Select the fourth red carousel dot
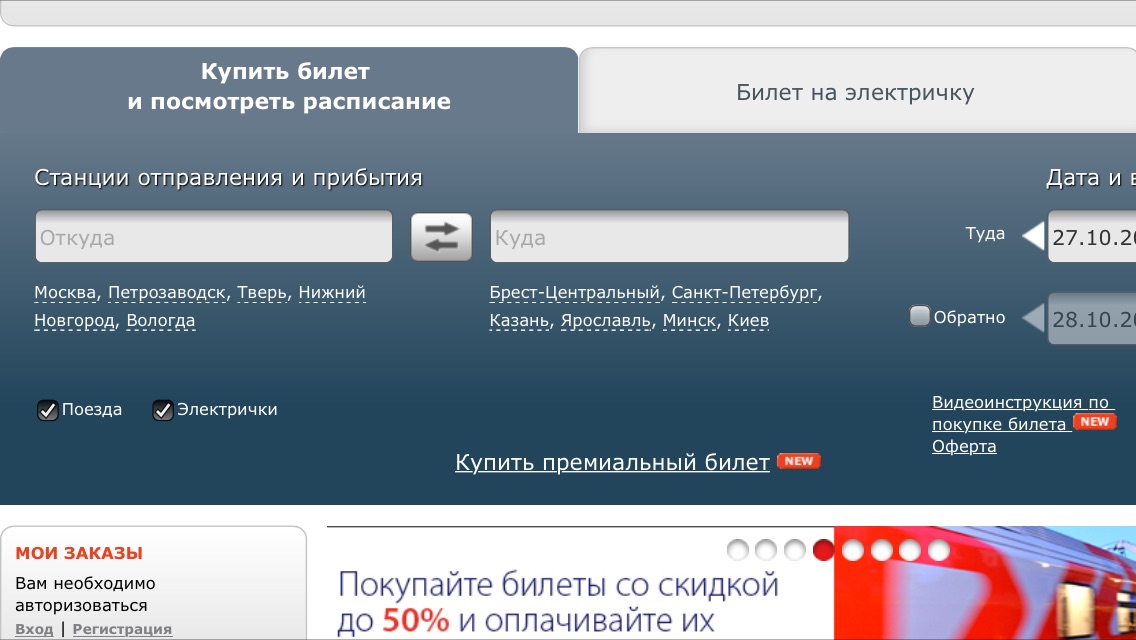 pos(823,550)
